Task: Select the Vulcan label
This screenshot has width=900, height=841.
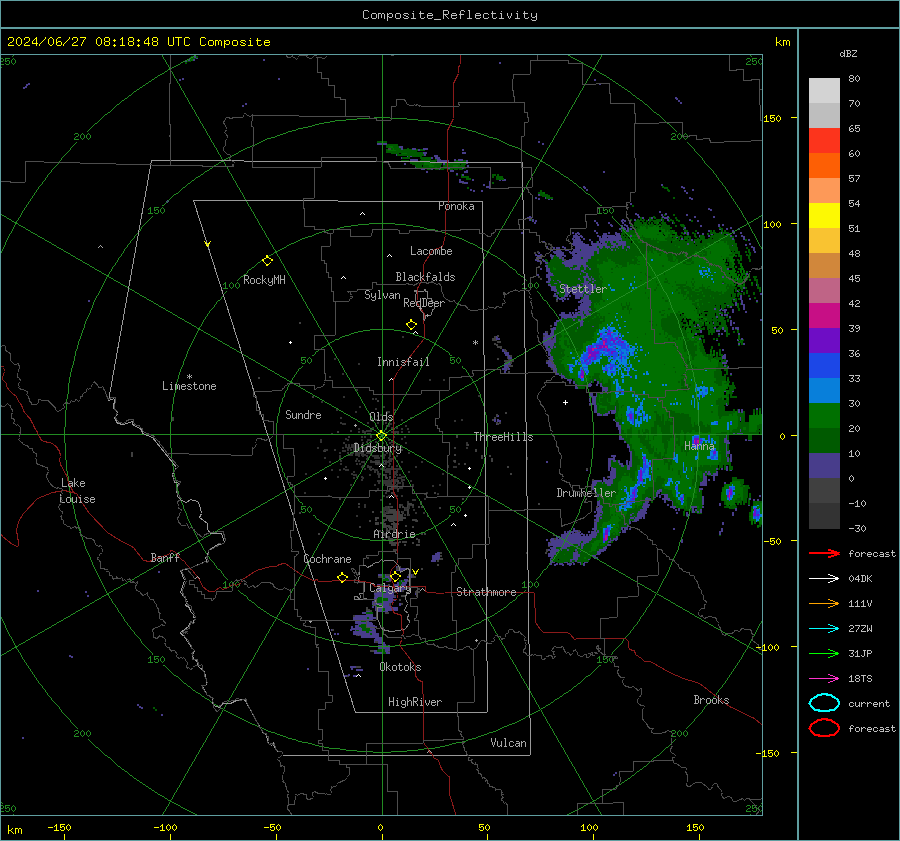Action: click(509, 743)
